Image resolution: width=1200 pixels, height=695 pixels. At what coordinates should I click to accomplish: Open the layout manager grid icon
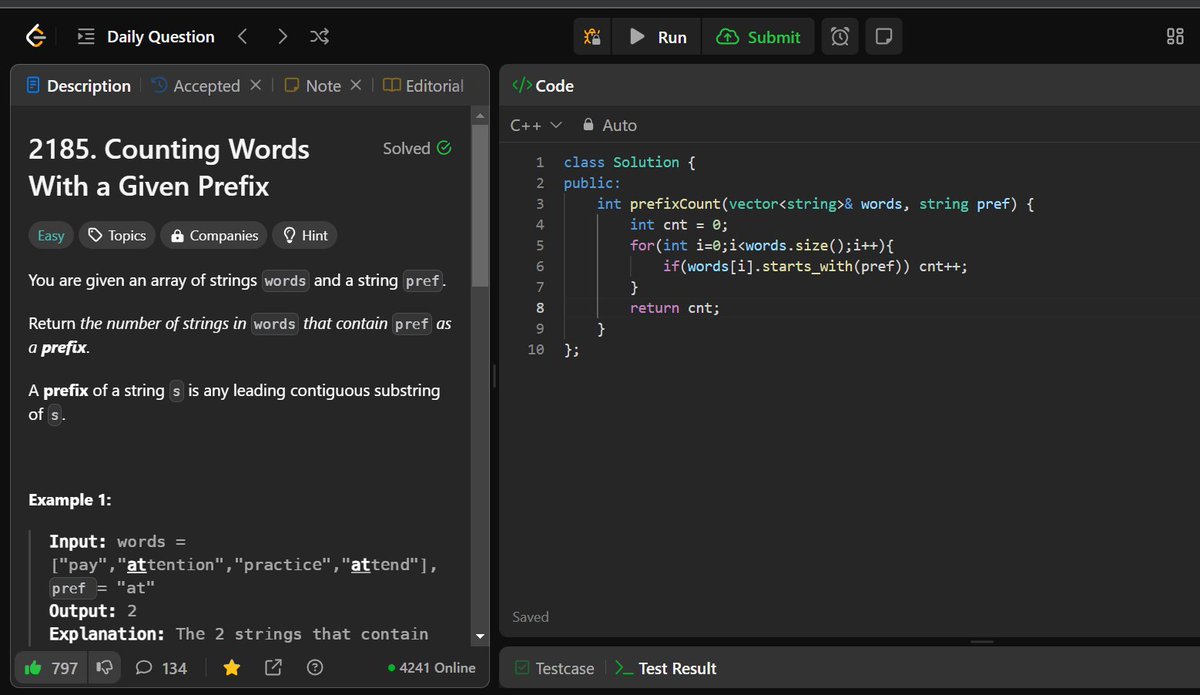[1175, 37]
